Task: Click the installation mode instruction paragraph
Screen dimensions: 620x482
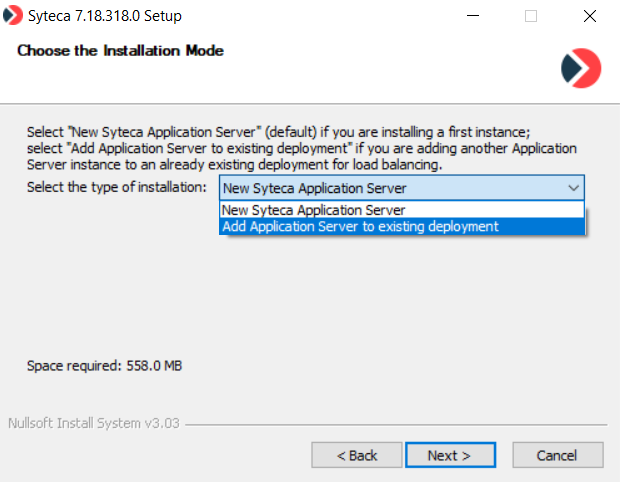Action: 300,147
